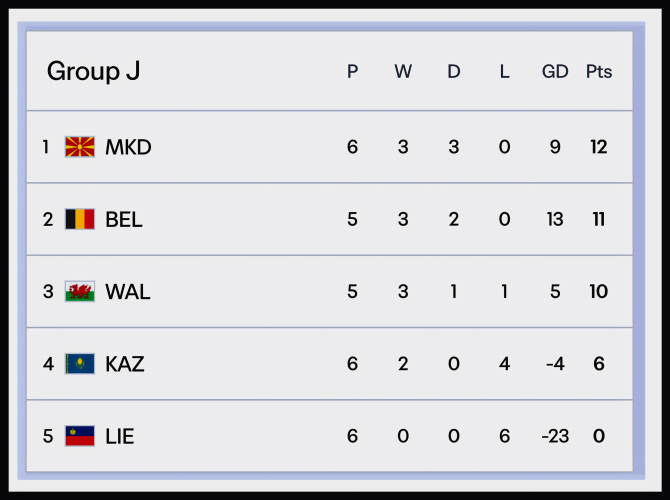
Task: Click the W column header
Action: click(403, 72)
